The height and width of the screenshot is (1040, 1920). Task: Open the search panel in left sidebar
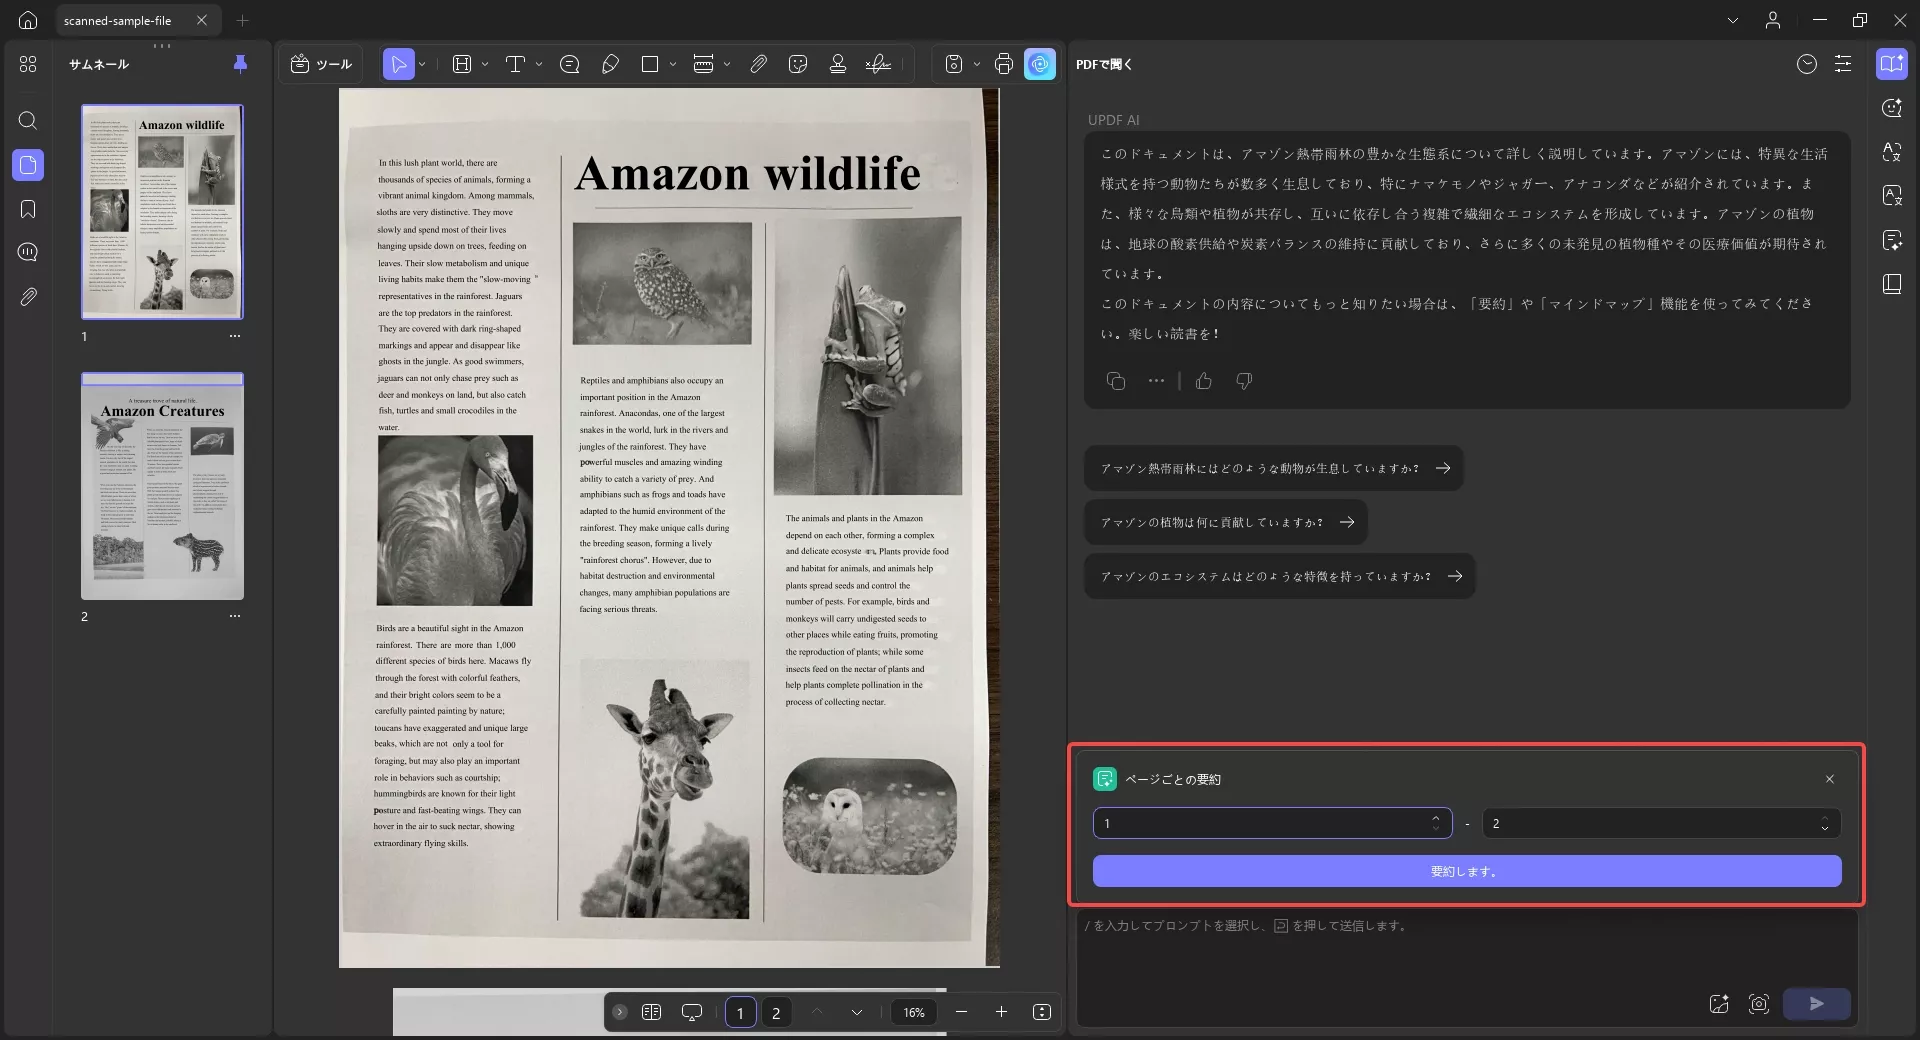click(28, 121)
